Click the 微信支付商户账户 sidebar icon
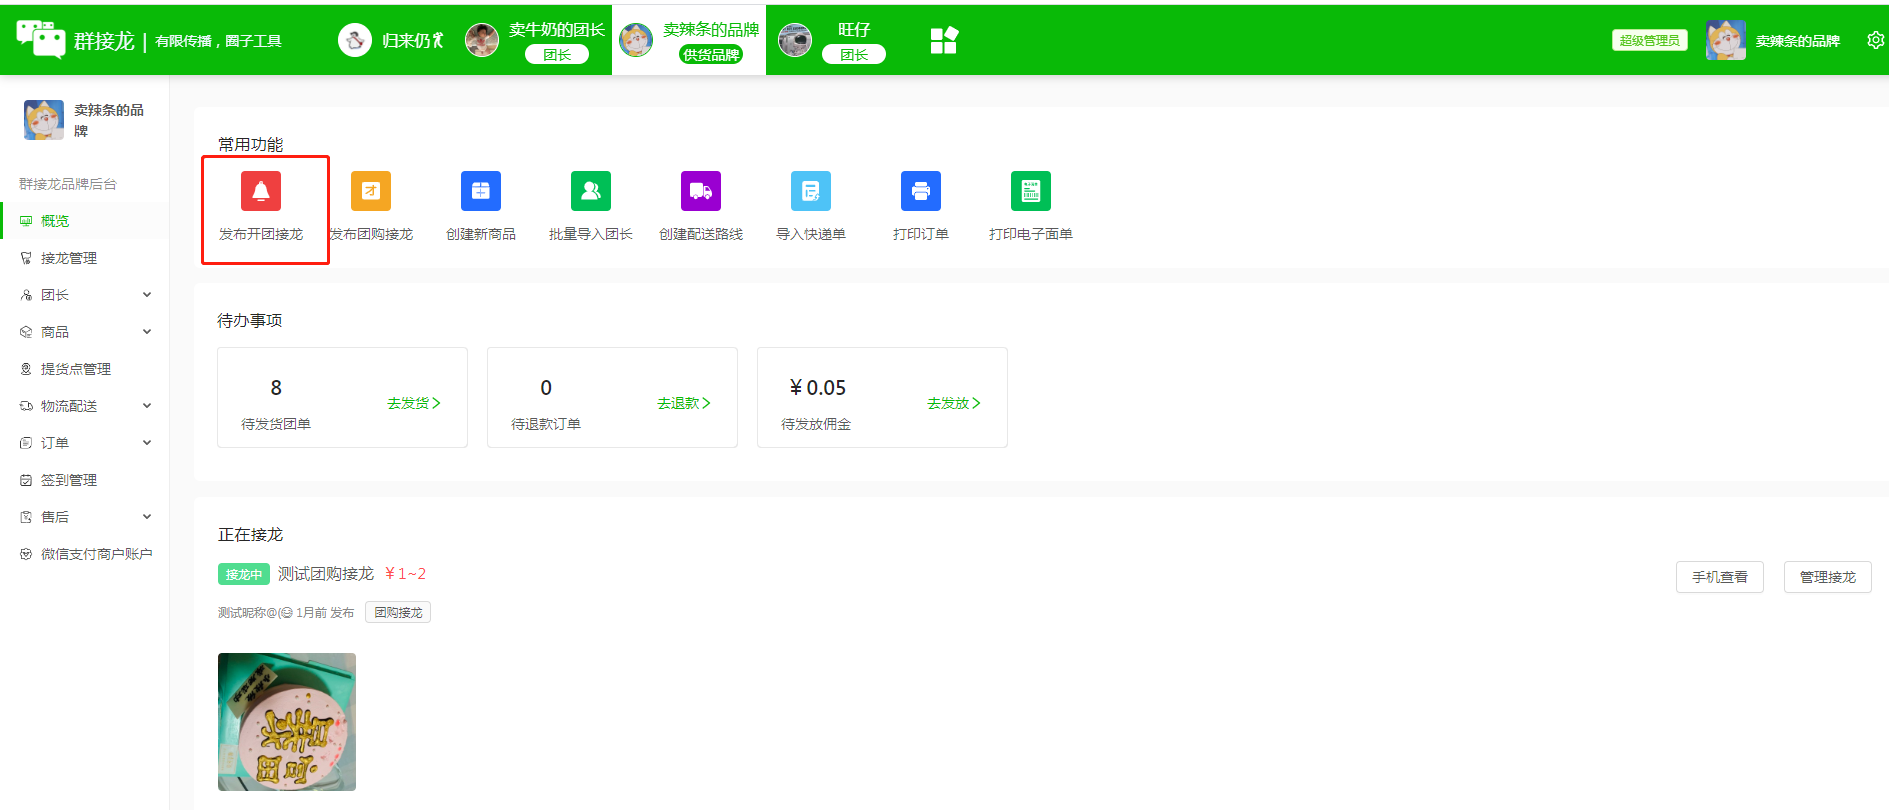This screenshot has height=810, width=1889. point(26,554)
